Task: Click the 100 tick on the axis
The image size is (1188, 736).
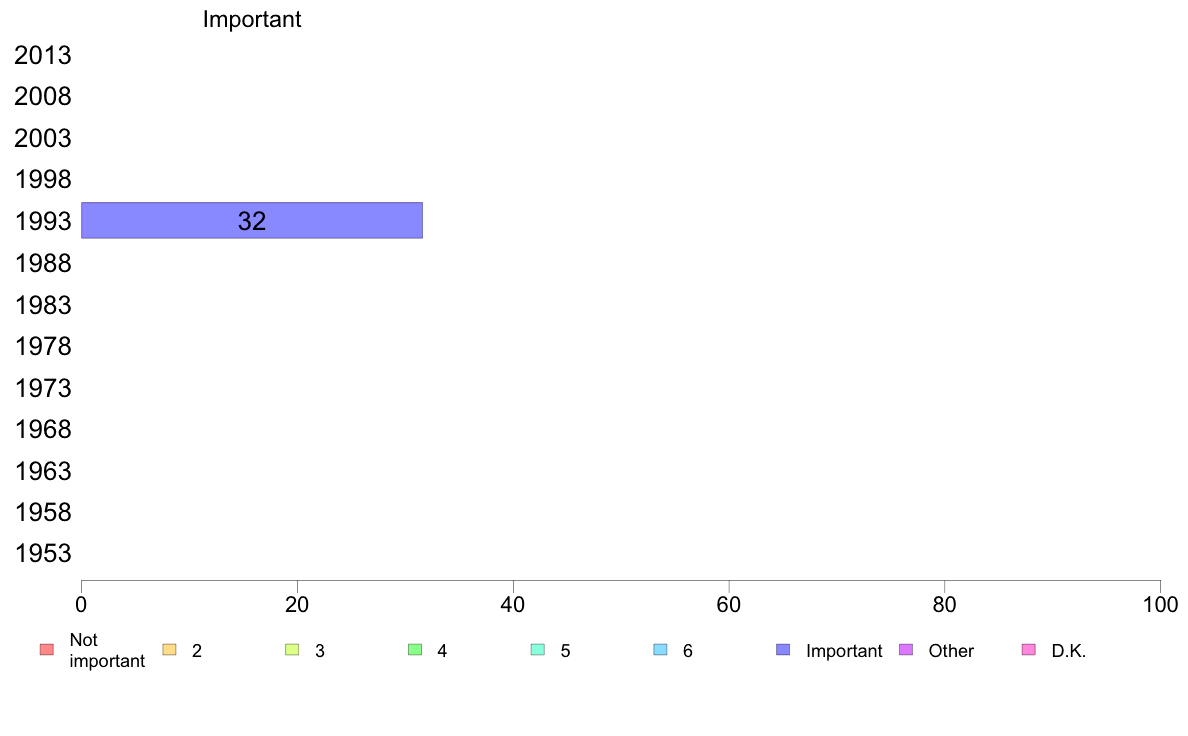Action: tap(1160, 605)
